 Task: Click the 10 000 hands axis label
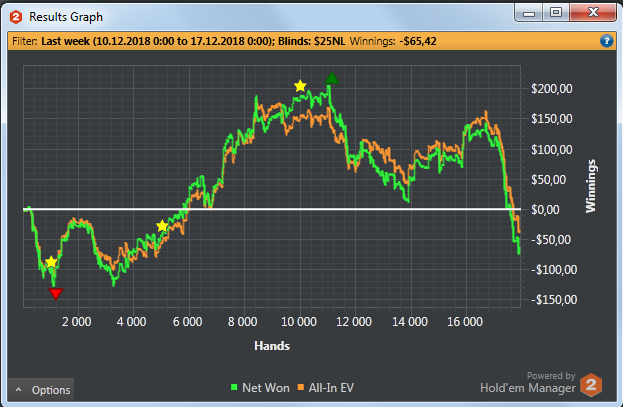(x=299, y=322)
